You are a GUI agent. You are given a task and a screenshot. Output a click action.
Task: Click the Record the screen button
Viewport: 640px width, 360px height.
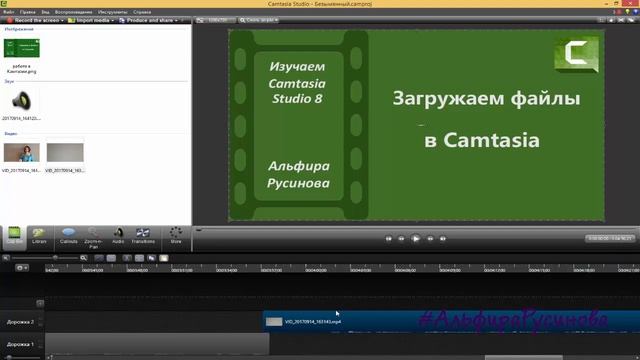(x=33, y=20)
